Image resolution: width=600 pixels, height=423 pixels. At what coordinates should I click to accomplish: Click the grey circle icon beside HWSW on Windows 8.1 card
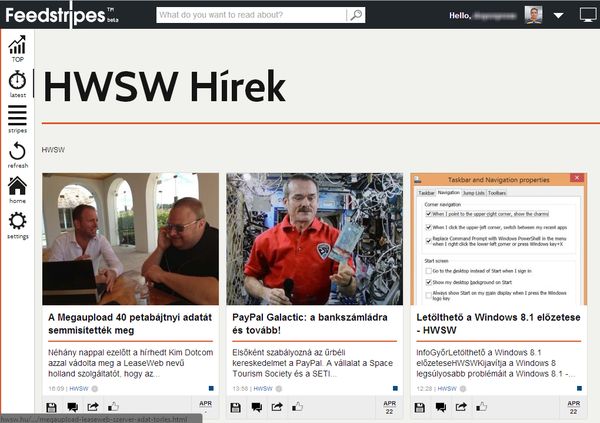[x=463, y=389]
